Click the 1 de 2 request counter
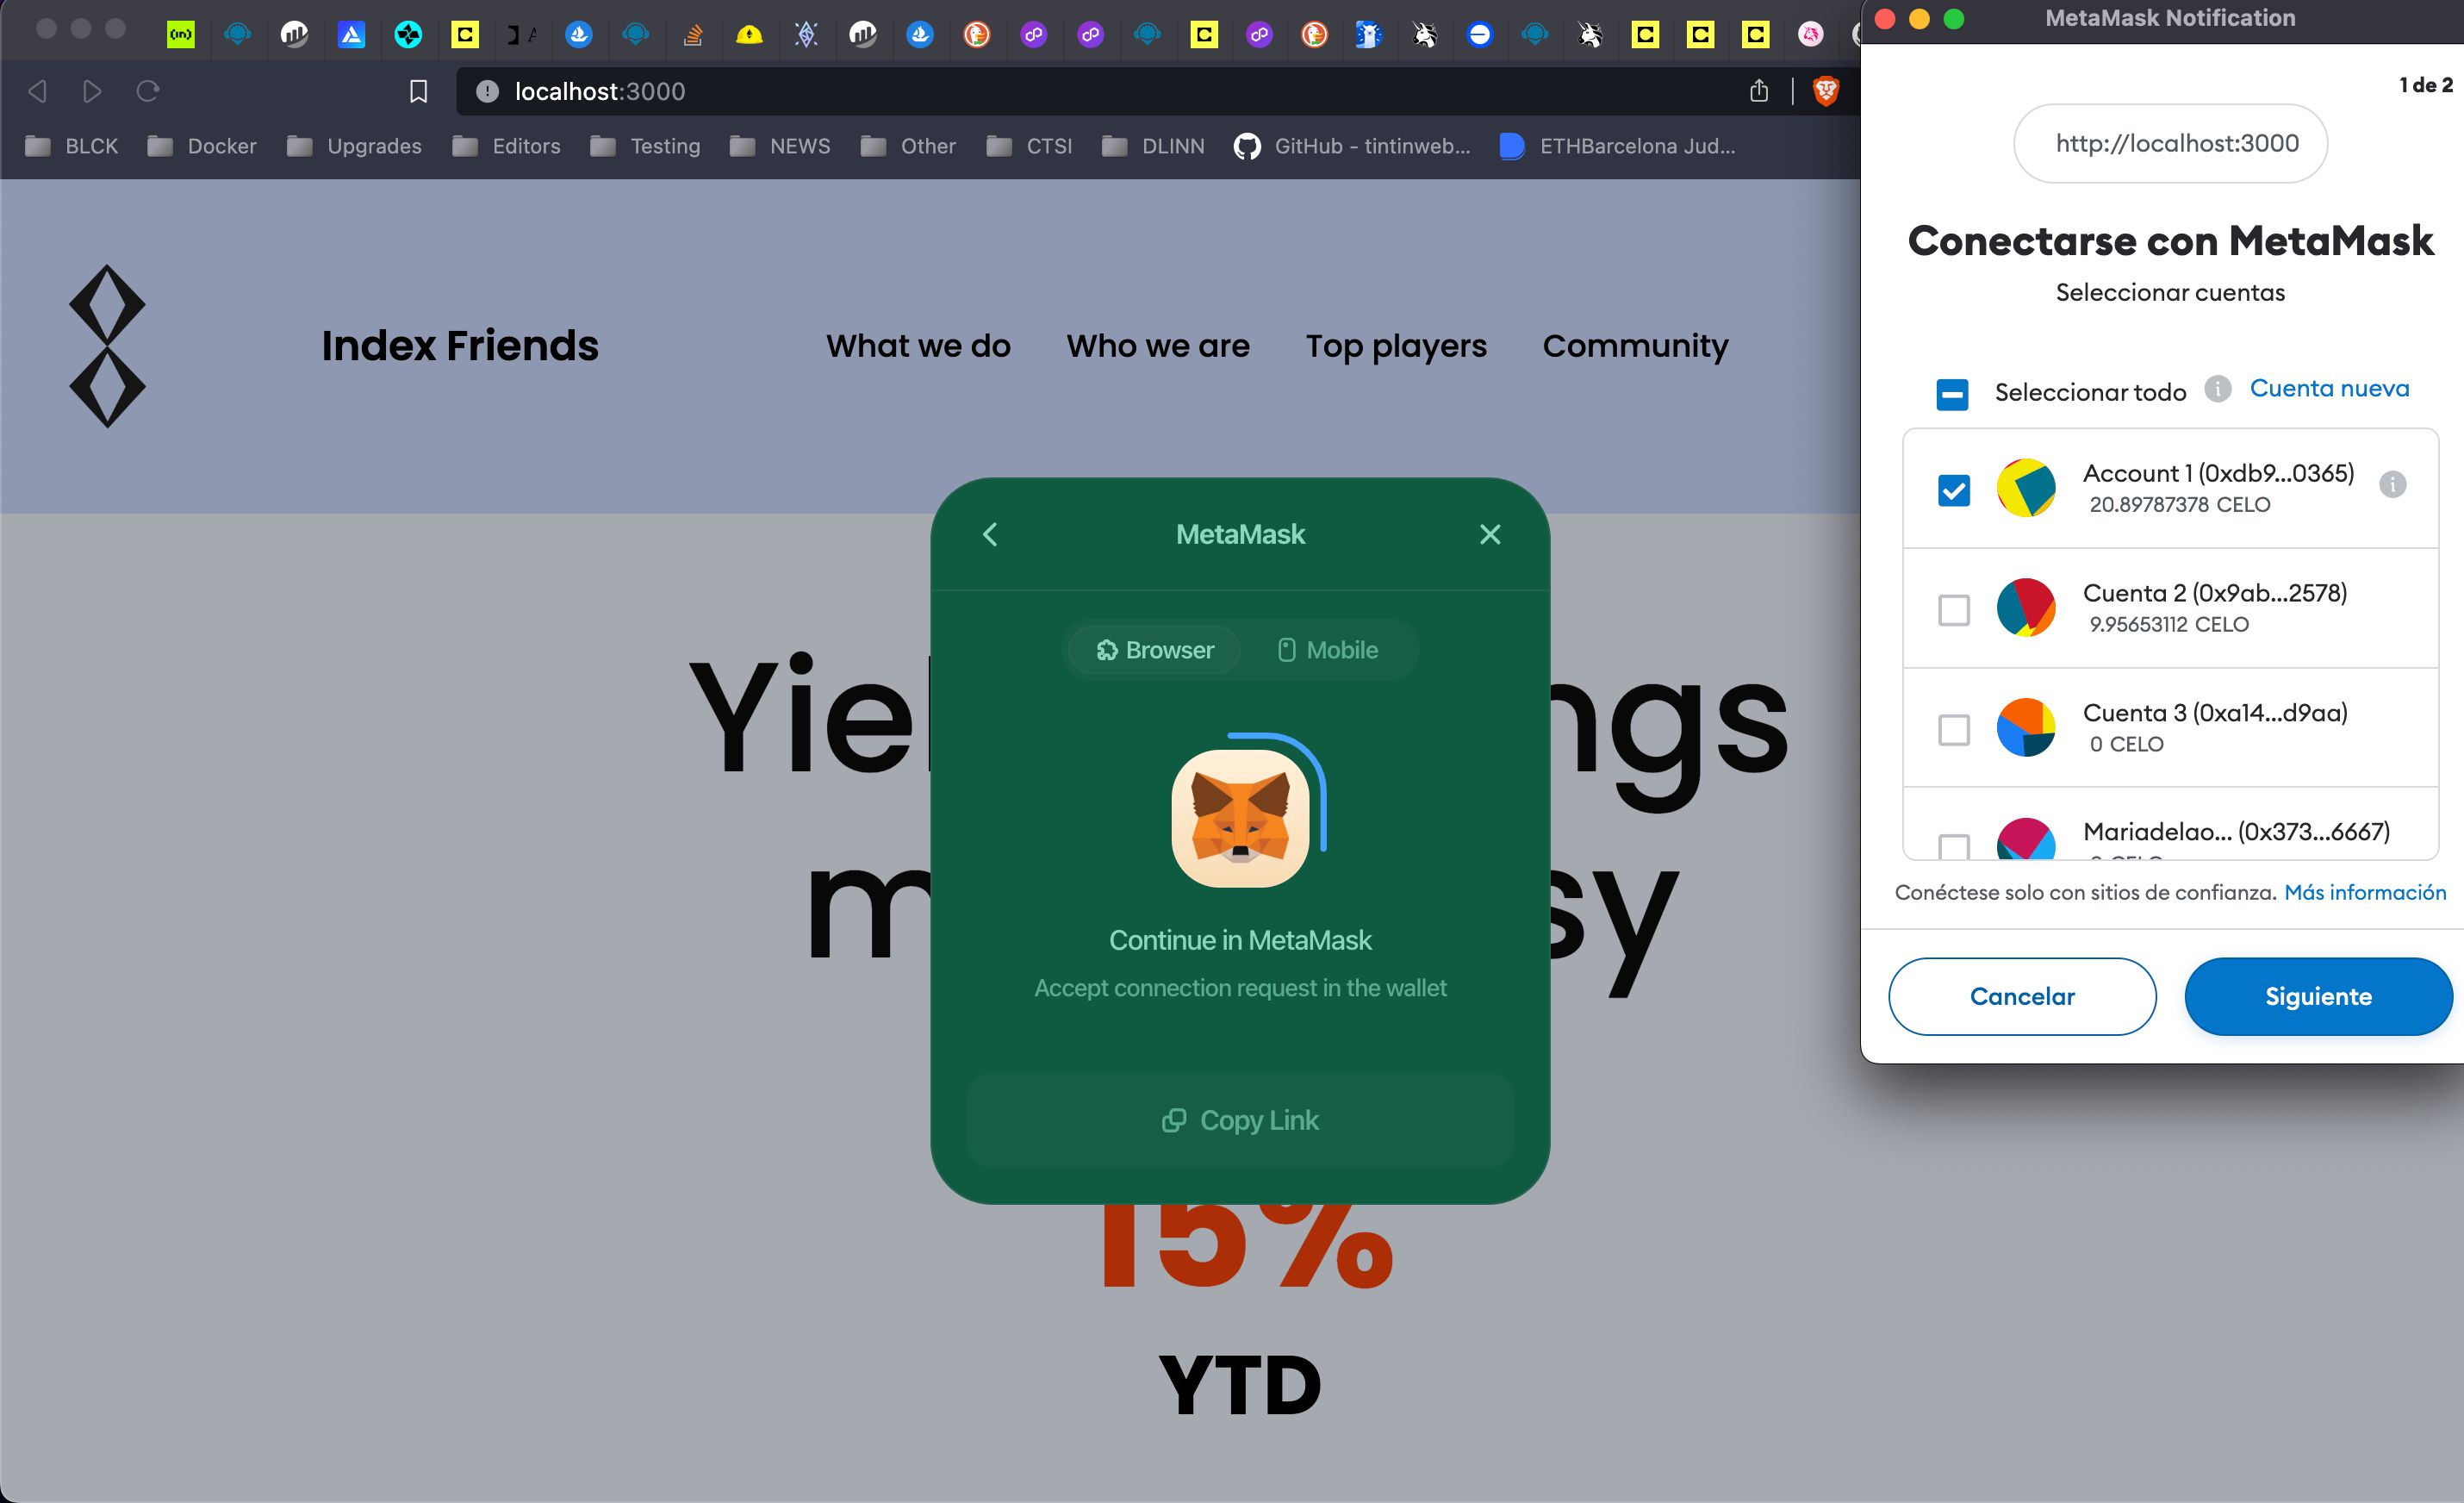Viewport: 2464px width, 1503px height. (x=2425, y=85)
